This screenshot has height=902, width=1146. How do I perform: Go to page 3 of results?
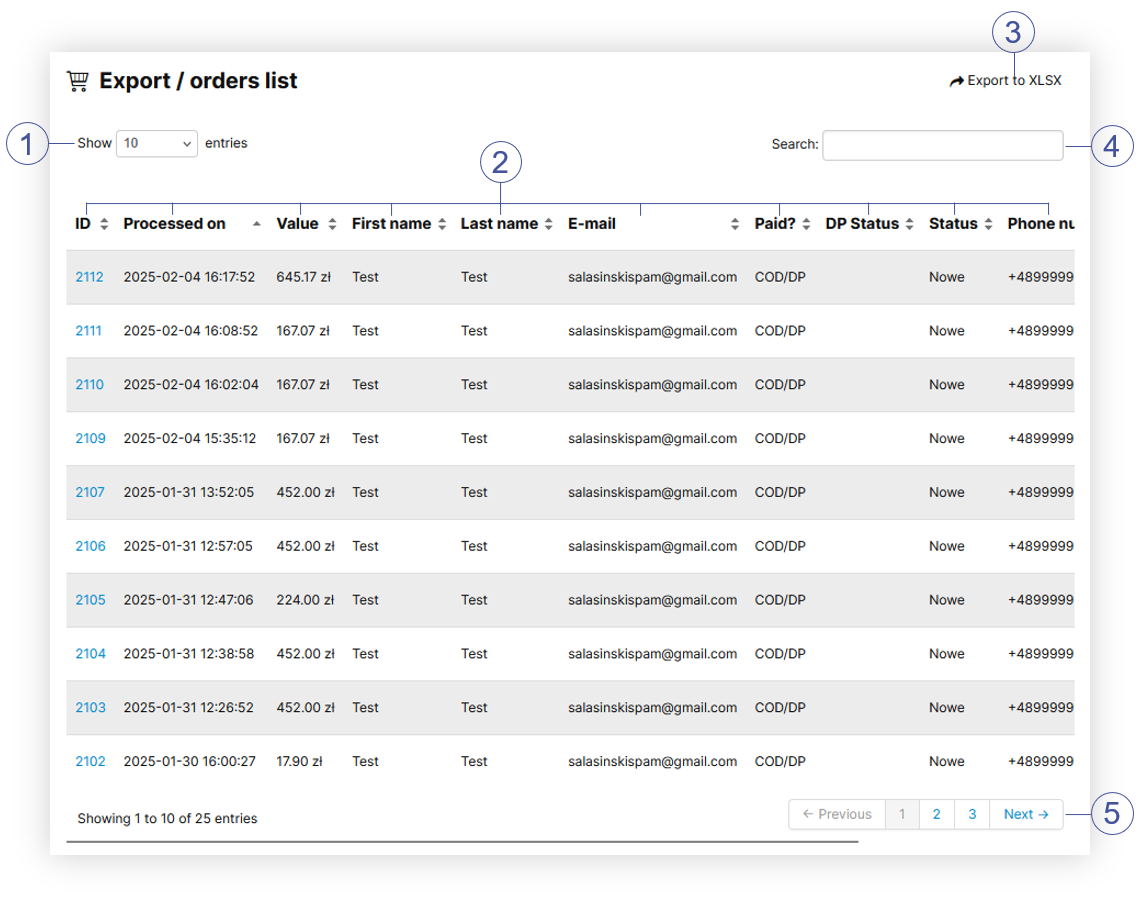972,814
